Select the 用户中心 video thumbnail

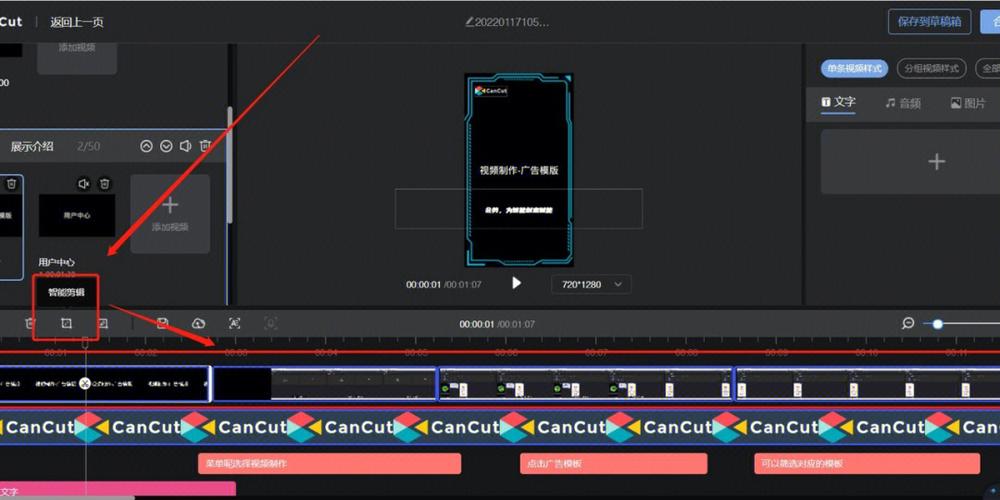click(77, 216)
